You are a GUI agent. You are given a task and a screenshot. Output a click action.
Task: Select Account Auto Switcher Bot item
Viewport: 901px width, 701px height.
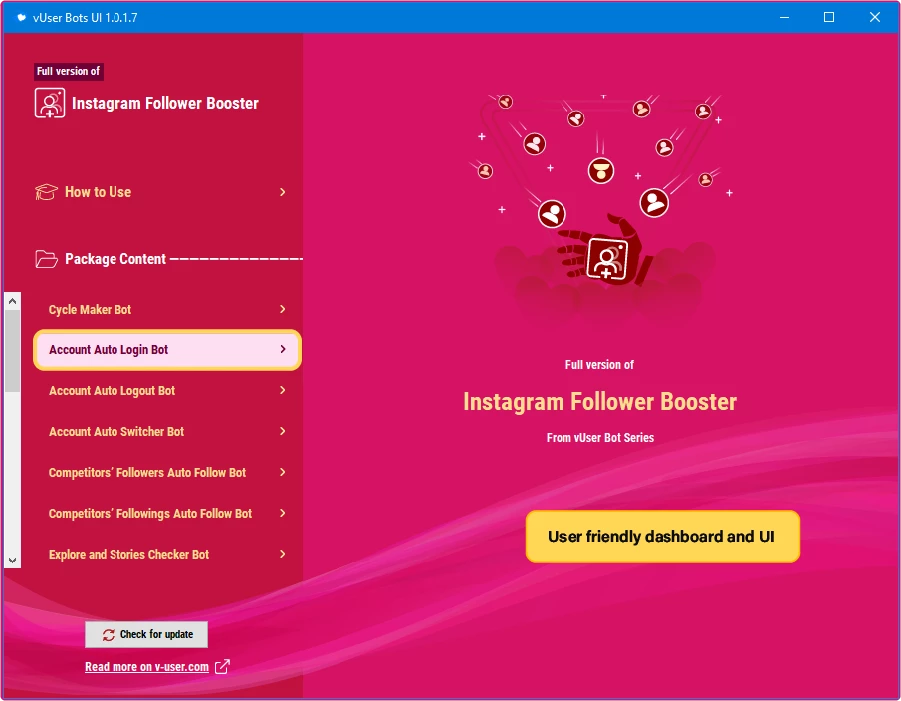tap(167, 431)
